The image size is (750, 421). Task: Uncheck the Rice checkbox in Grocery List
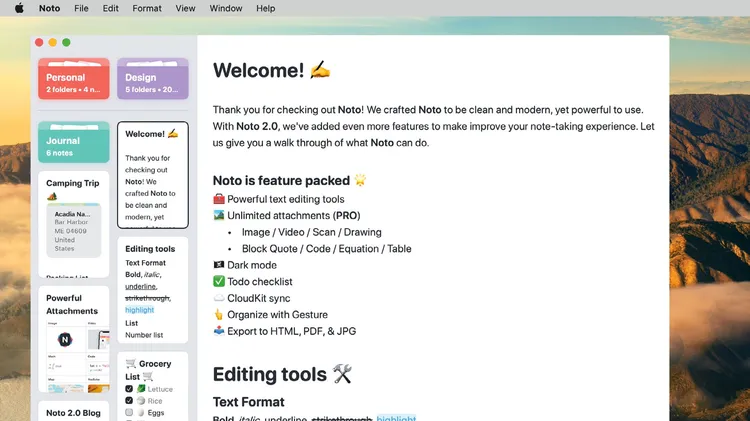click(129, 400)
